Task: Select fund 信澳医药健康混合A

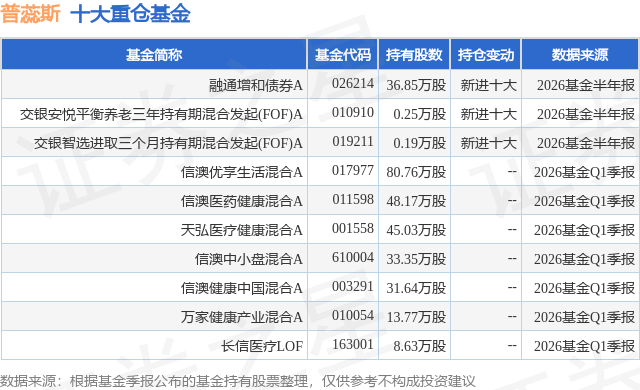Action: pos(242,201)
